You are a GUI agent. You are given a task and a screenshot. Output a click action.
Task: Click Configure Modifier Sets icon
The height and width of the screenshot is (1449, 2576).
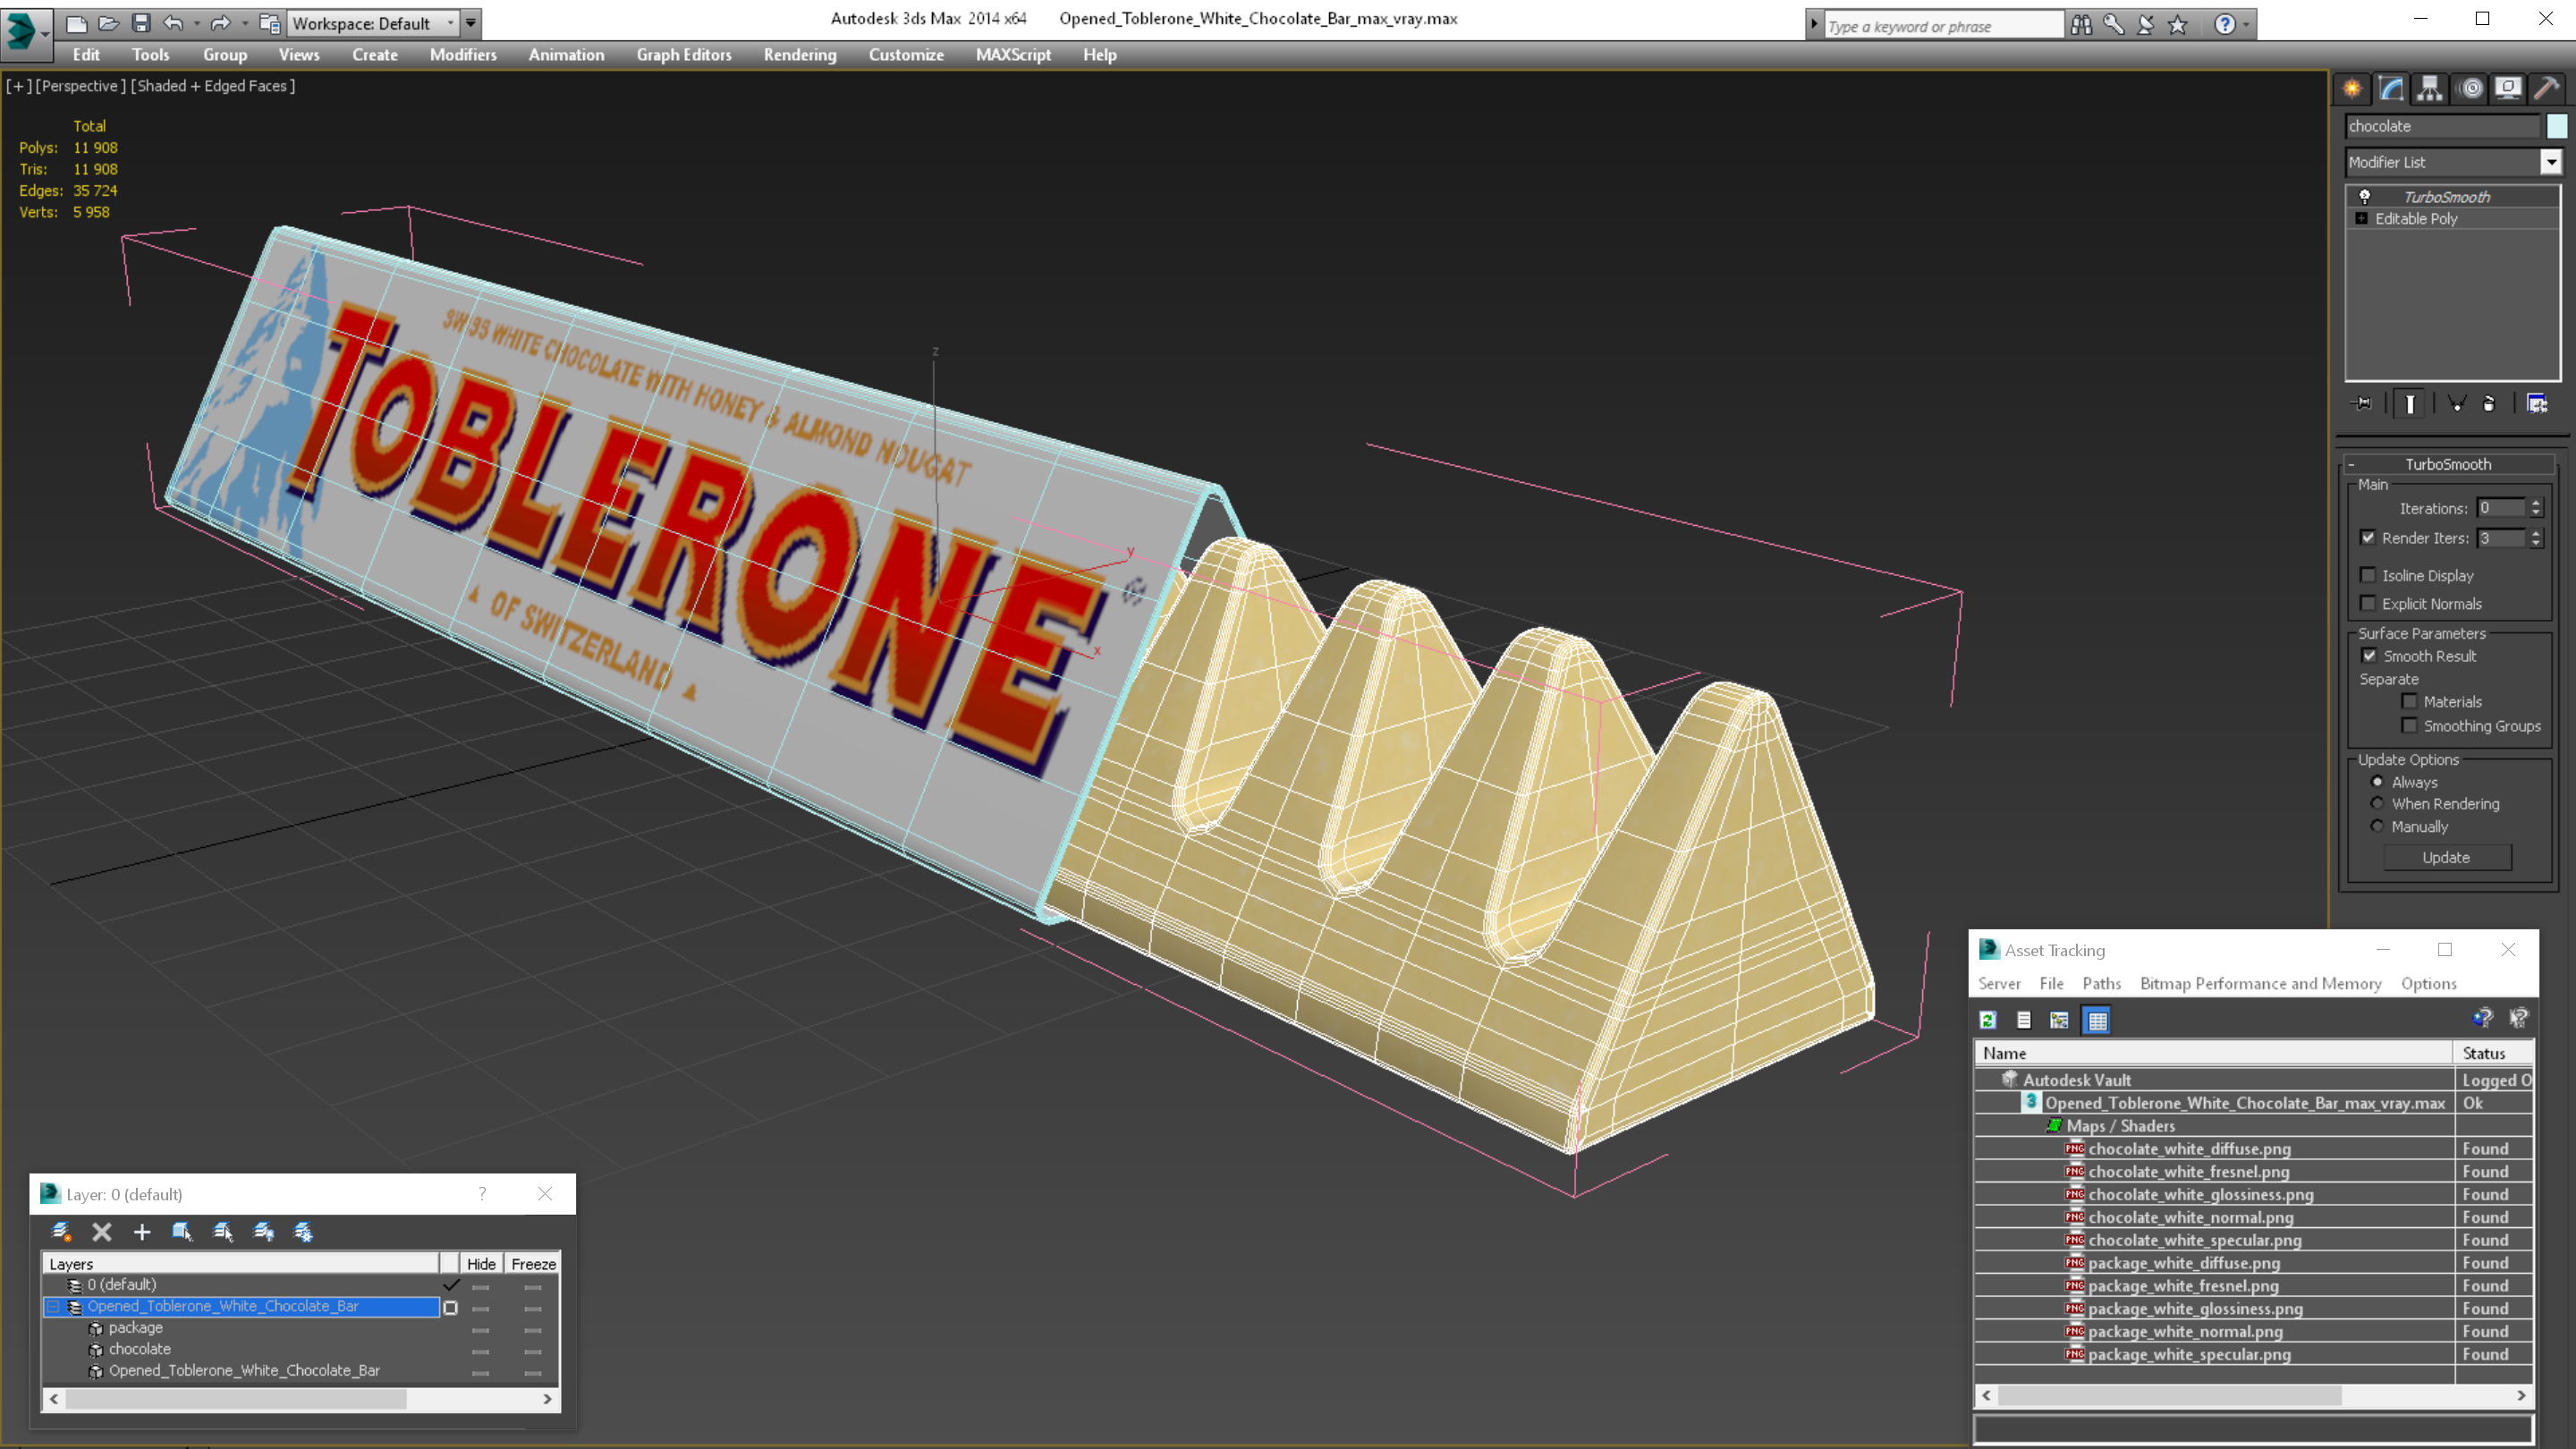[x=2537, y=403]
